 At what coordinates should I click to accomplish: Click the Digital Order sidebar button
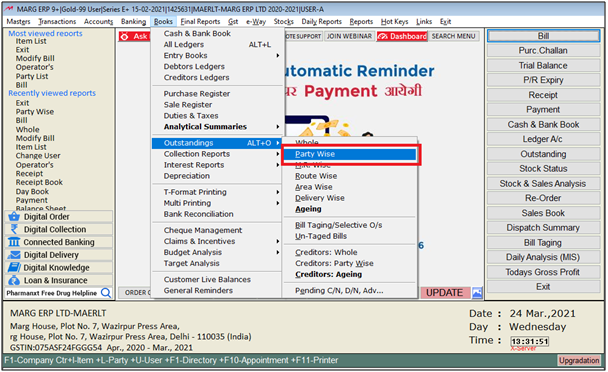pos(59,216)
